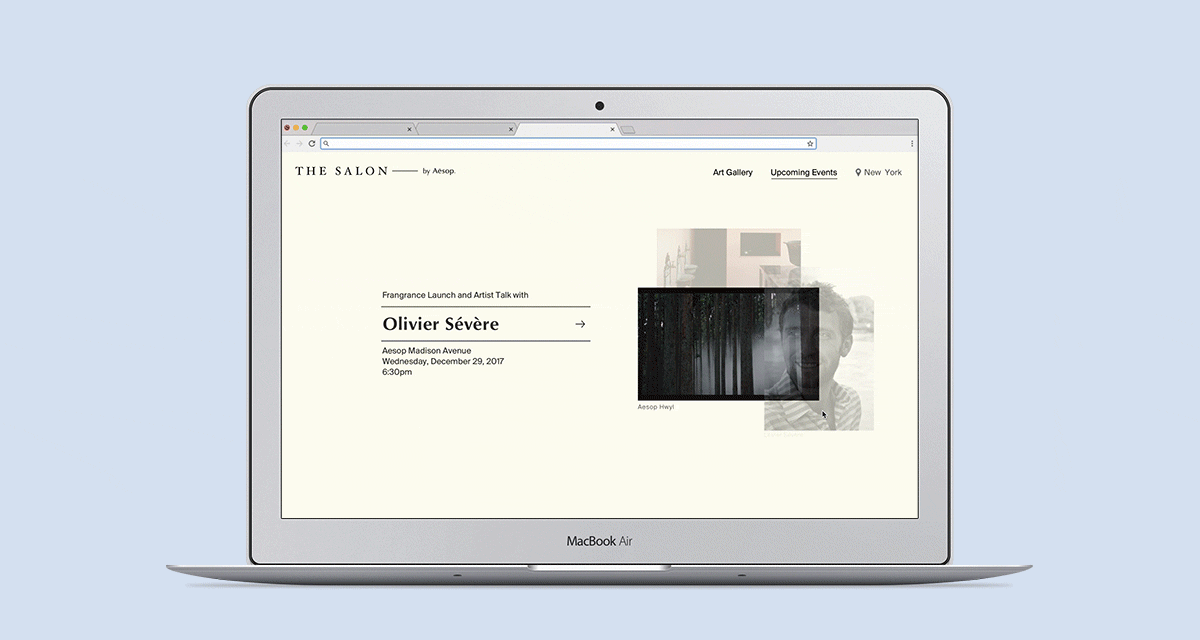This screenshot has width=1200, height=640.
Task: Click the 'Aesop Hwyl' image caption
Action: click(656, 407)
